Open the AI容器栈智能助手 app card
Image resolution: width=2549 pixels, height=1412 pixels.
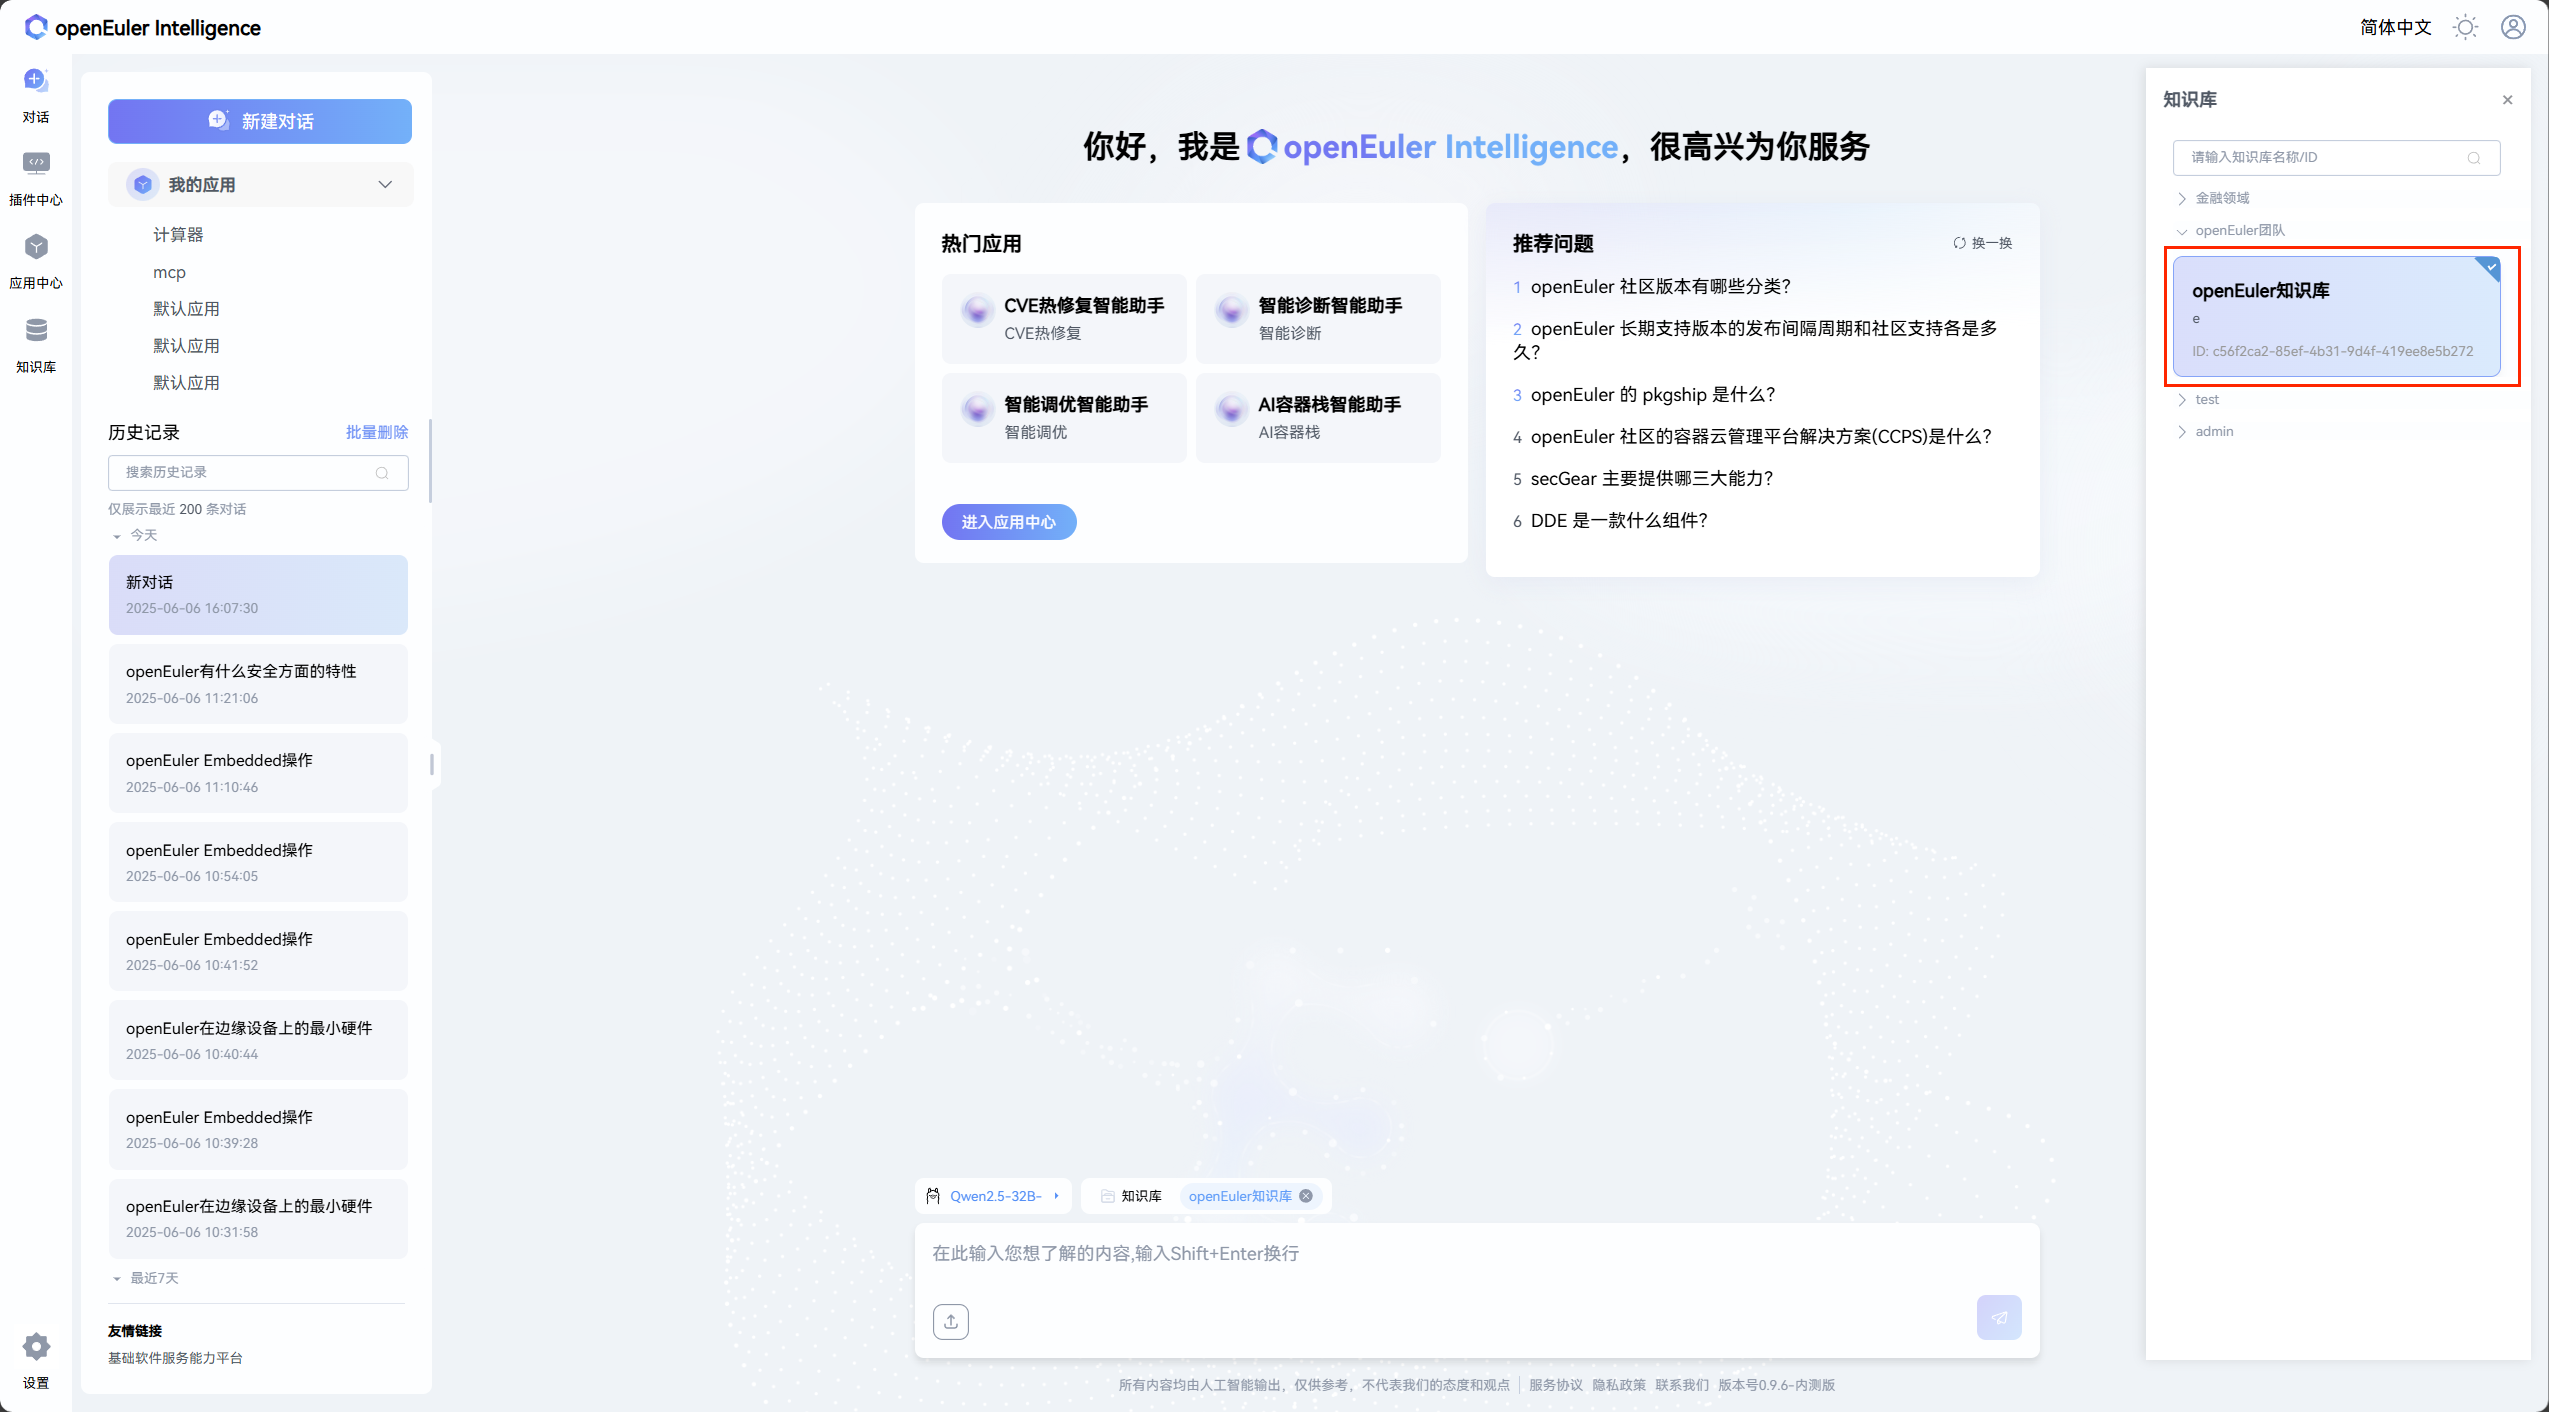tap(1318, 418)
